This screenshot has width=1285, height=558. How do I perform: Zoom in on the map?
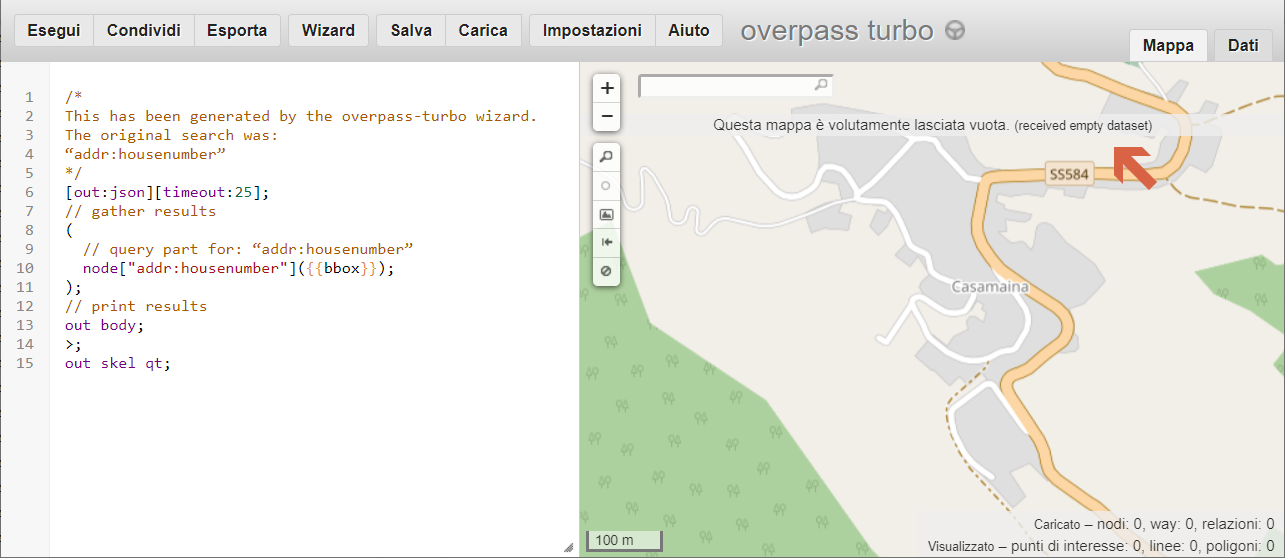[x=607, y=88]
